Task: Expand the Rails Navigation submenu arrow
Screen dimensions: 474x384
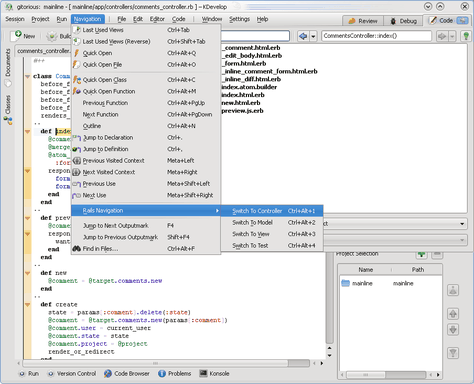Action: click(x=217, y=211)
